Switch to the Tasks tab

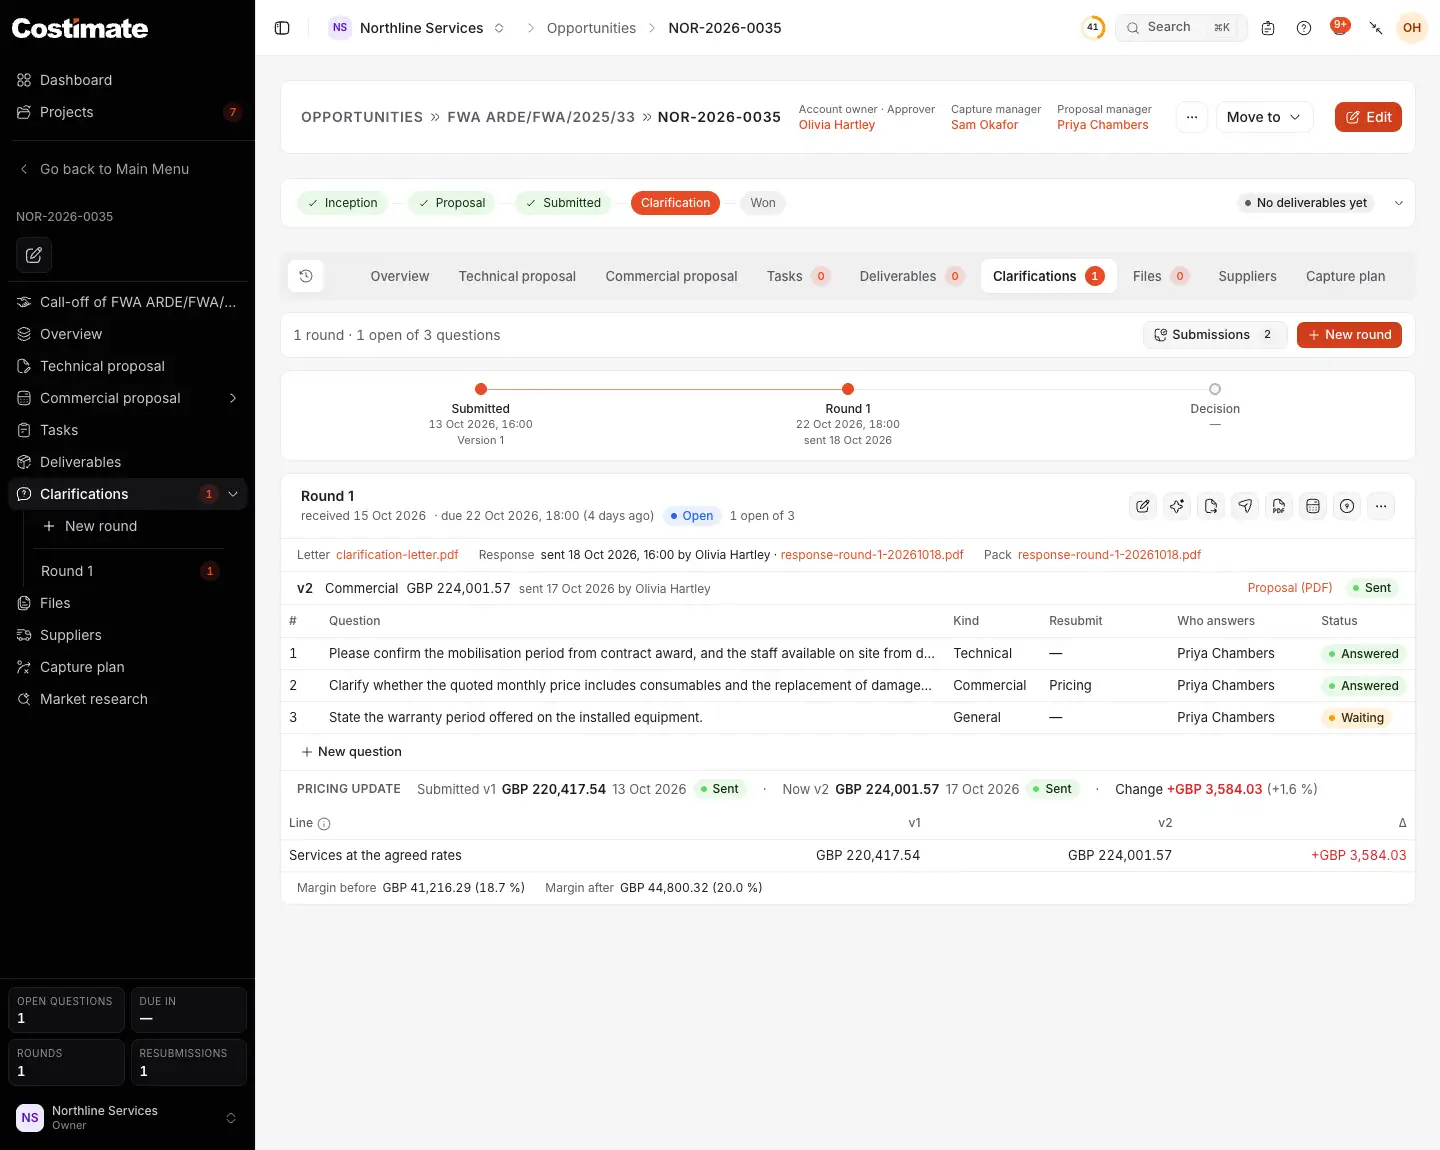(798, 276)
